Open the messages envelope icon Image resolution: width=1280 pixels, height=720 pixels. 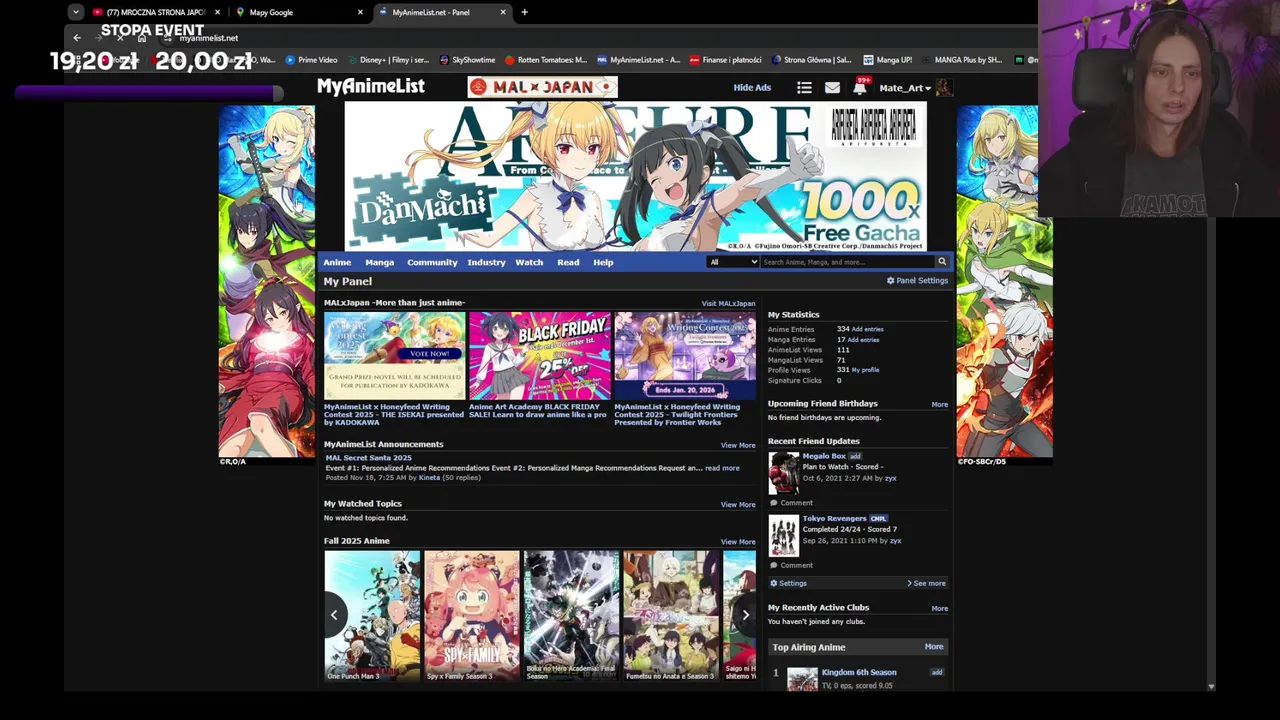(832, 88)
